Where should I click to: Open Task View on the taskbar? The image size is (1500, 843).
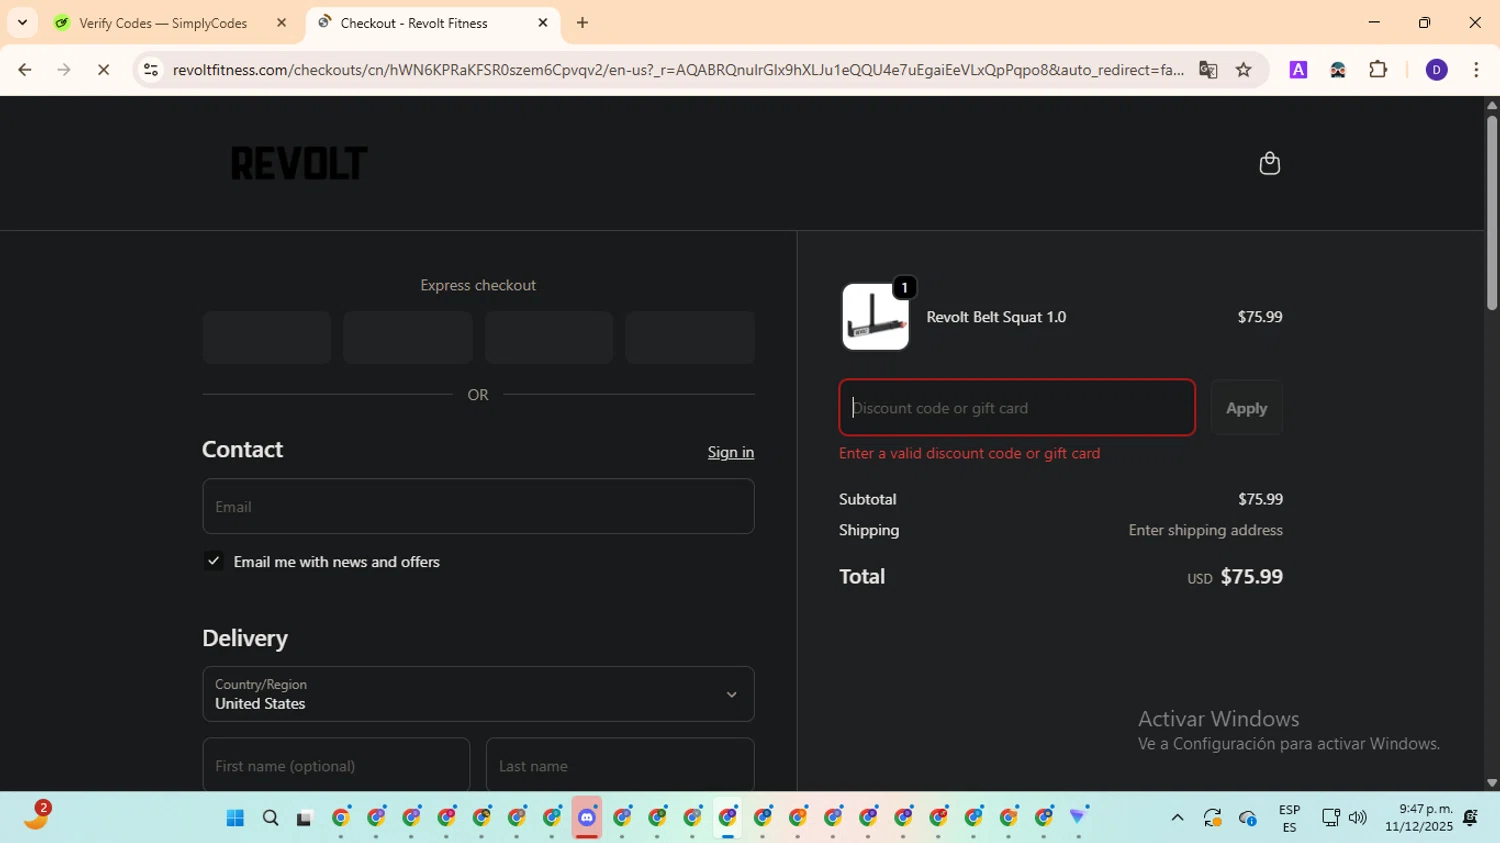point(305,818)
